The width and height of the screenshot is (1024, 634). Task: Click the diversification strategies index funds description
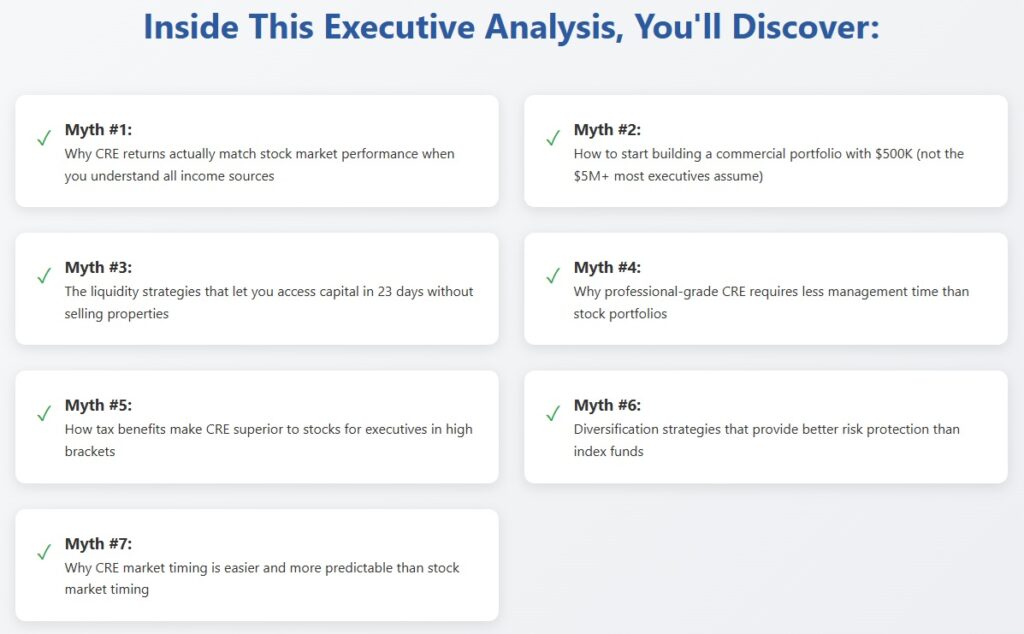tap(766, 440)
